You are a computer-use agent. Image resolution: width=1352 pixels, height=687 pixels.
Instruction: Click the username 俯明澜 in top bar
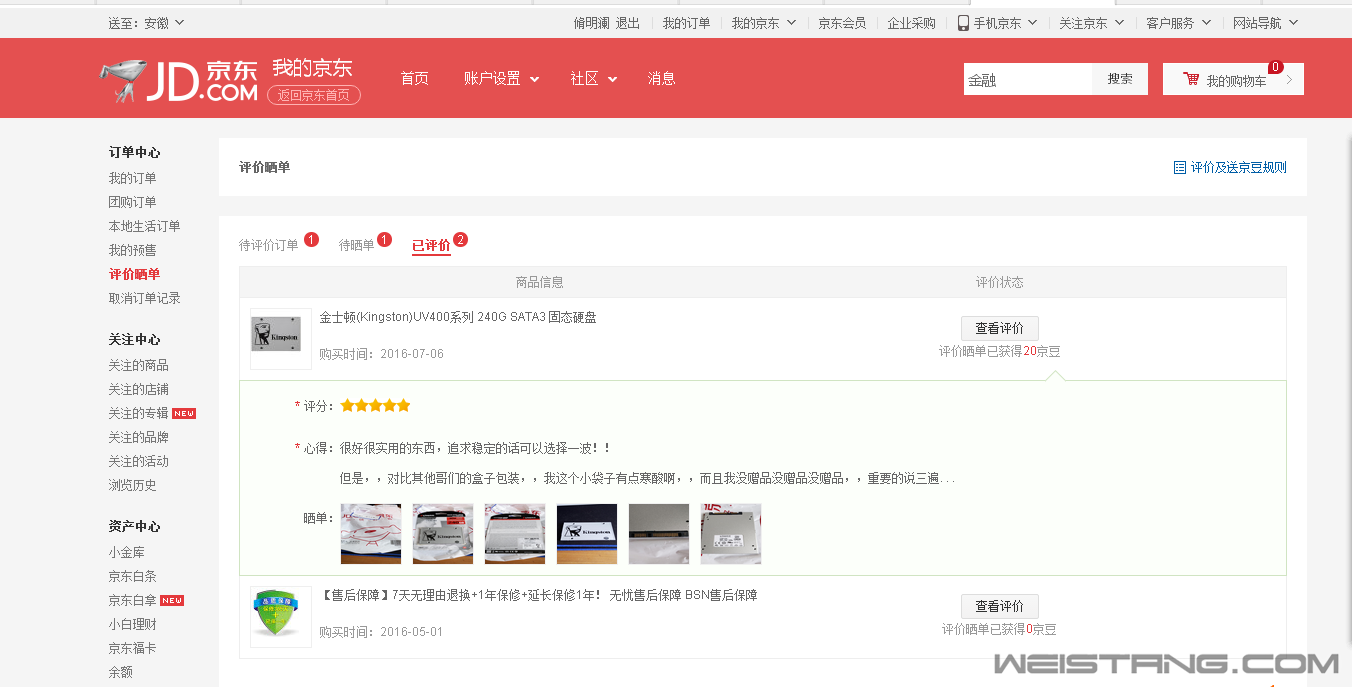(591, 23)
